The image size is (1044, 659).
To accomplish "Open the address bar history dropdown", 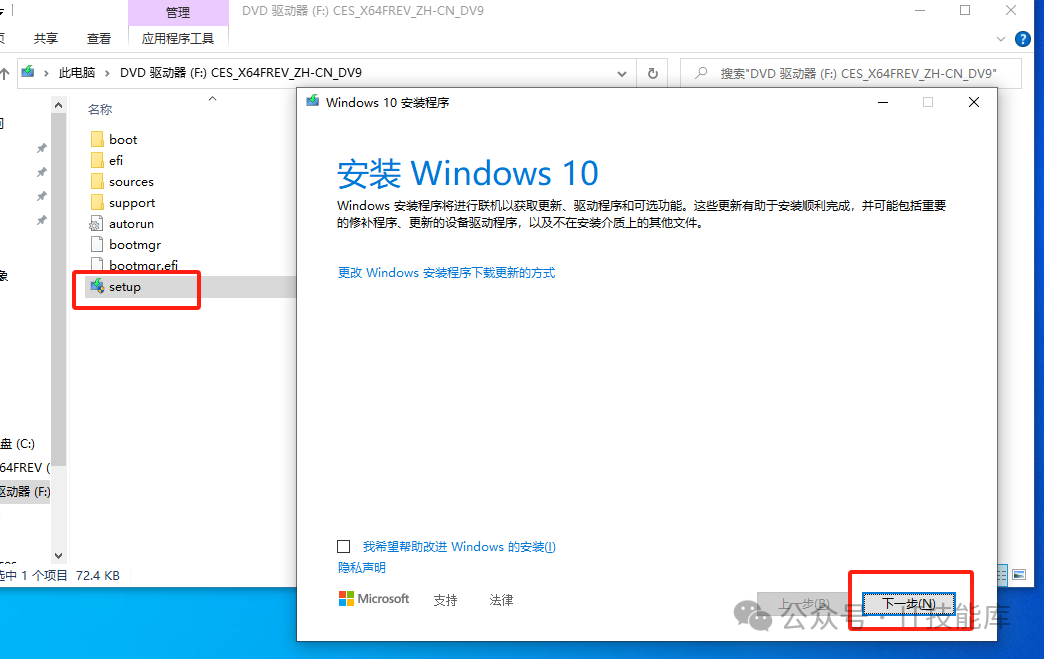I will pyautogui.click(x=622, y=73).
